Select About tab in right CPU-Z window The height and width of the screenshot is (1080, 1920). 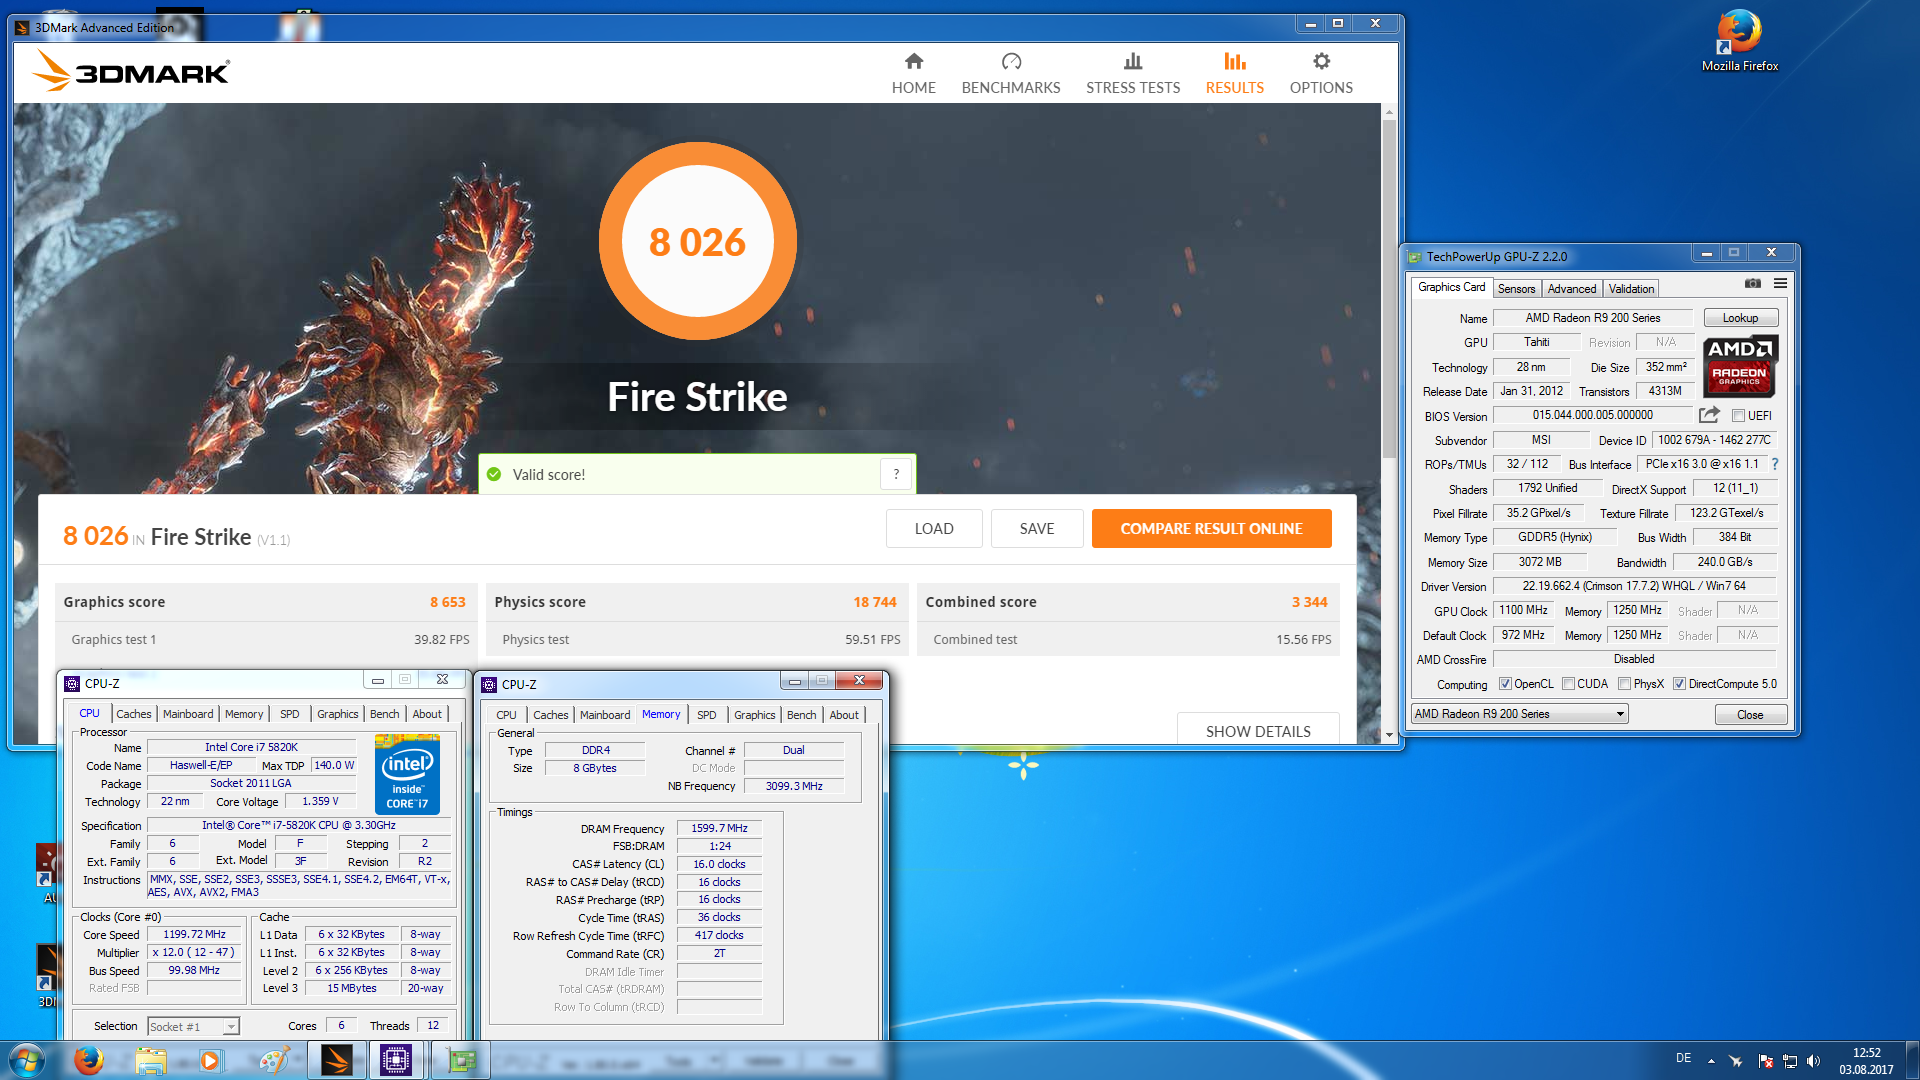(843, 715)
